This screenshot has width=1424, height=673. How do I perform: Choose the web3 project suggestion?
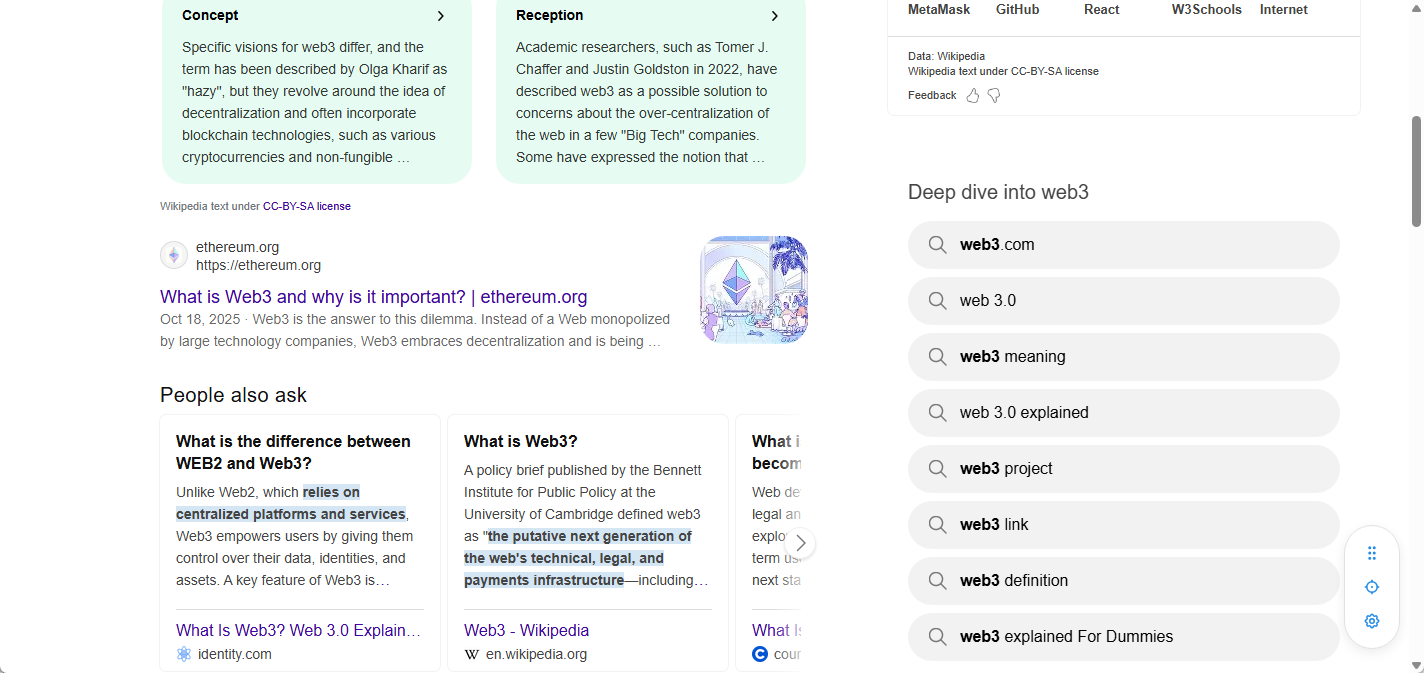click(x=1124, y=469)
